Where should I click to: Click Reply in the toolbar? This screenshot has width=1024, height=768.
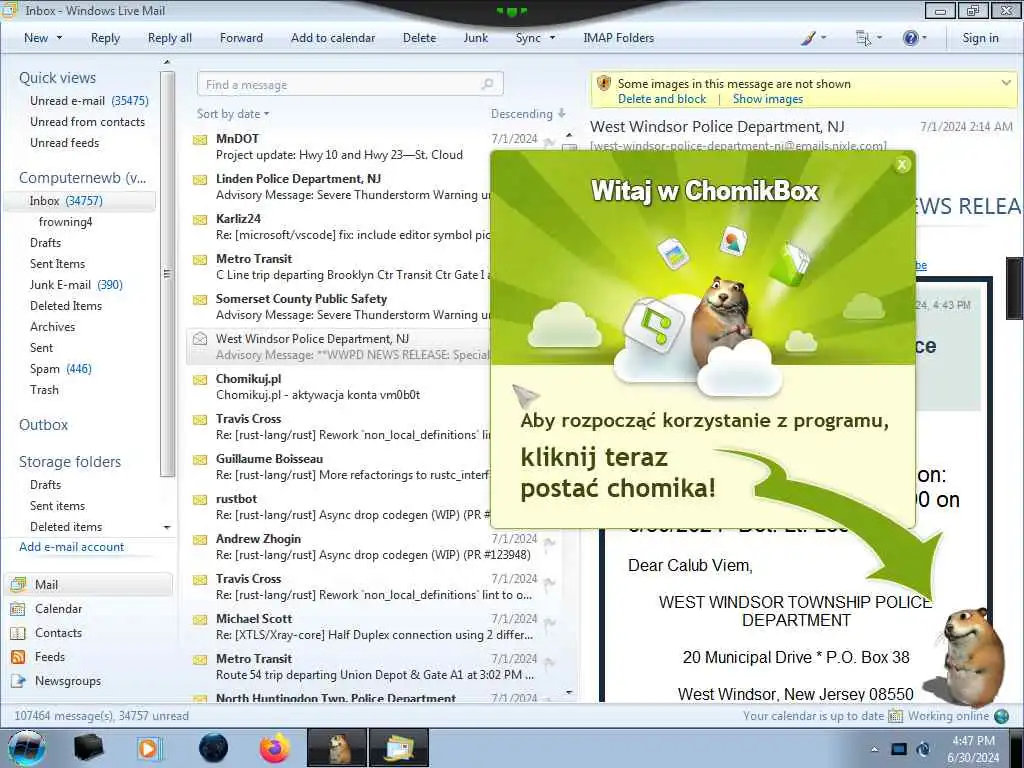(x=105, y=38)
